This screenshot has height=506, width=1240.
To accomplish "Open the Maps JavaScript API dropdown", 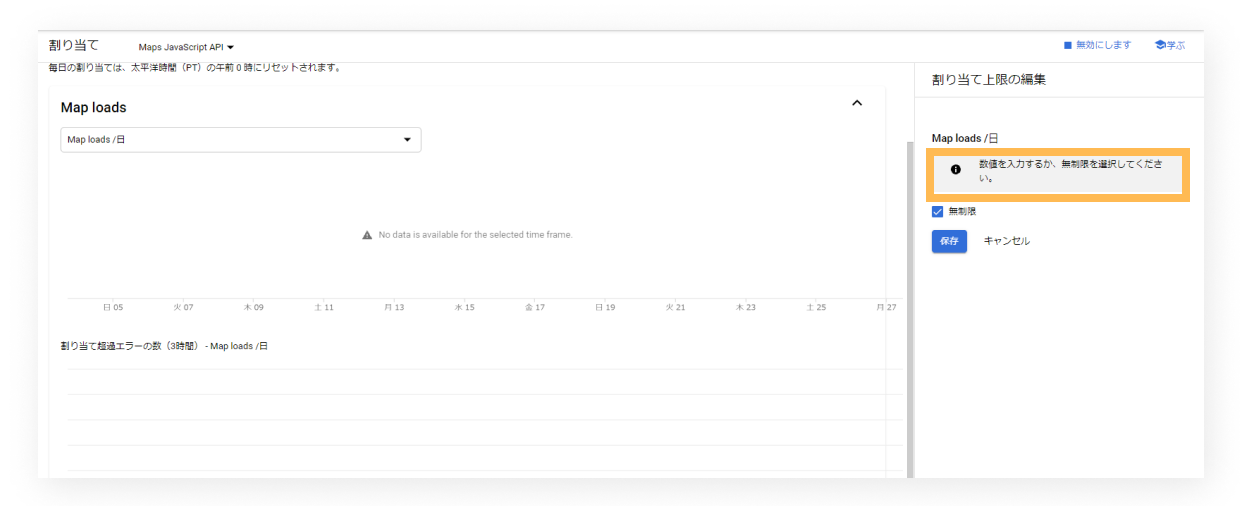I will 186,47.
